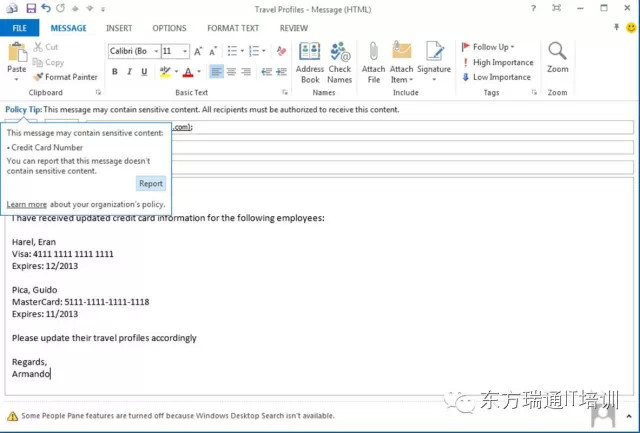Open the Basic Text dialog launcher
Screen dimensions: 640x433
[x=284, y=93]
